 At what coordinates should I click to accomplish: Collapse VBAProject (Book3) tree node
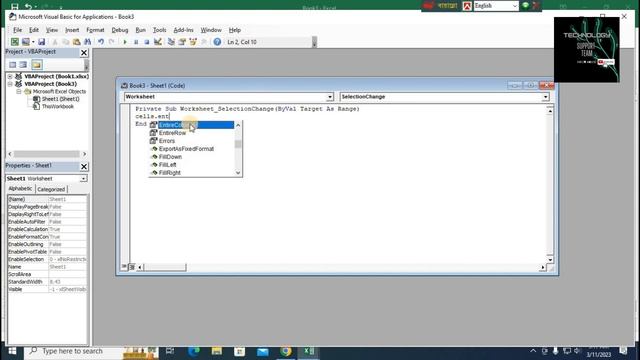pos(10,84)
